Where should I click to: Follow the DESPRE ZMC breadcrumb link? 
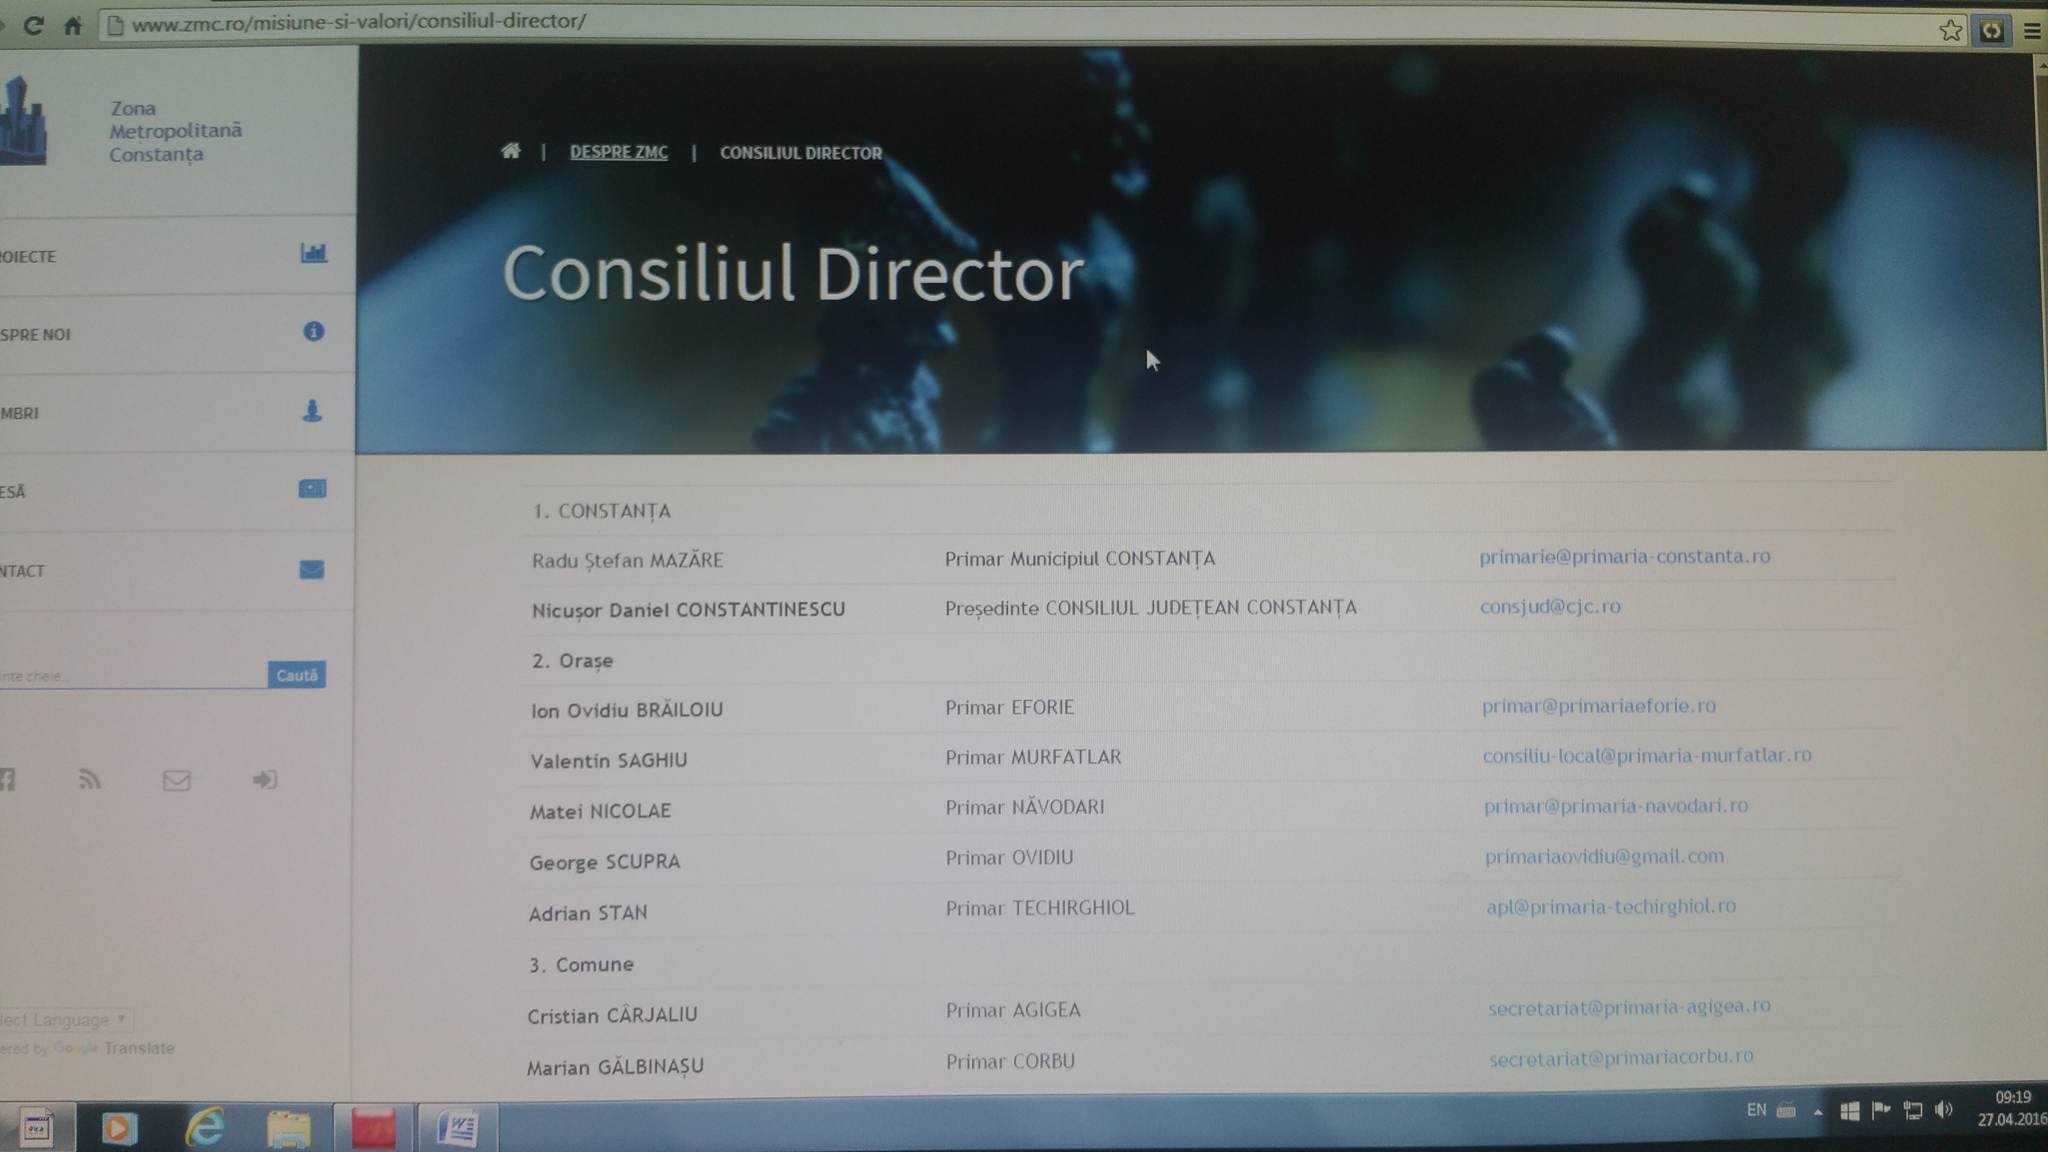coord(618,152)
